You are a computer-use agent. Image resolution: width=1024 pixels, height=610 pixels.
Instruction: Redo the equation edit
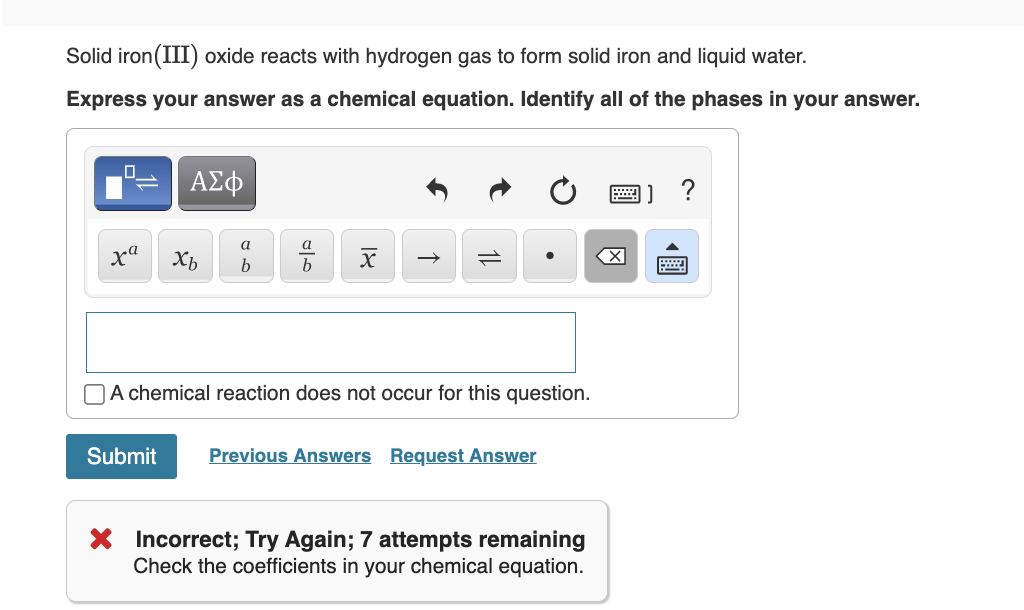click(x=499, y=191)
